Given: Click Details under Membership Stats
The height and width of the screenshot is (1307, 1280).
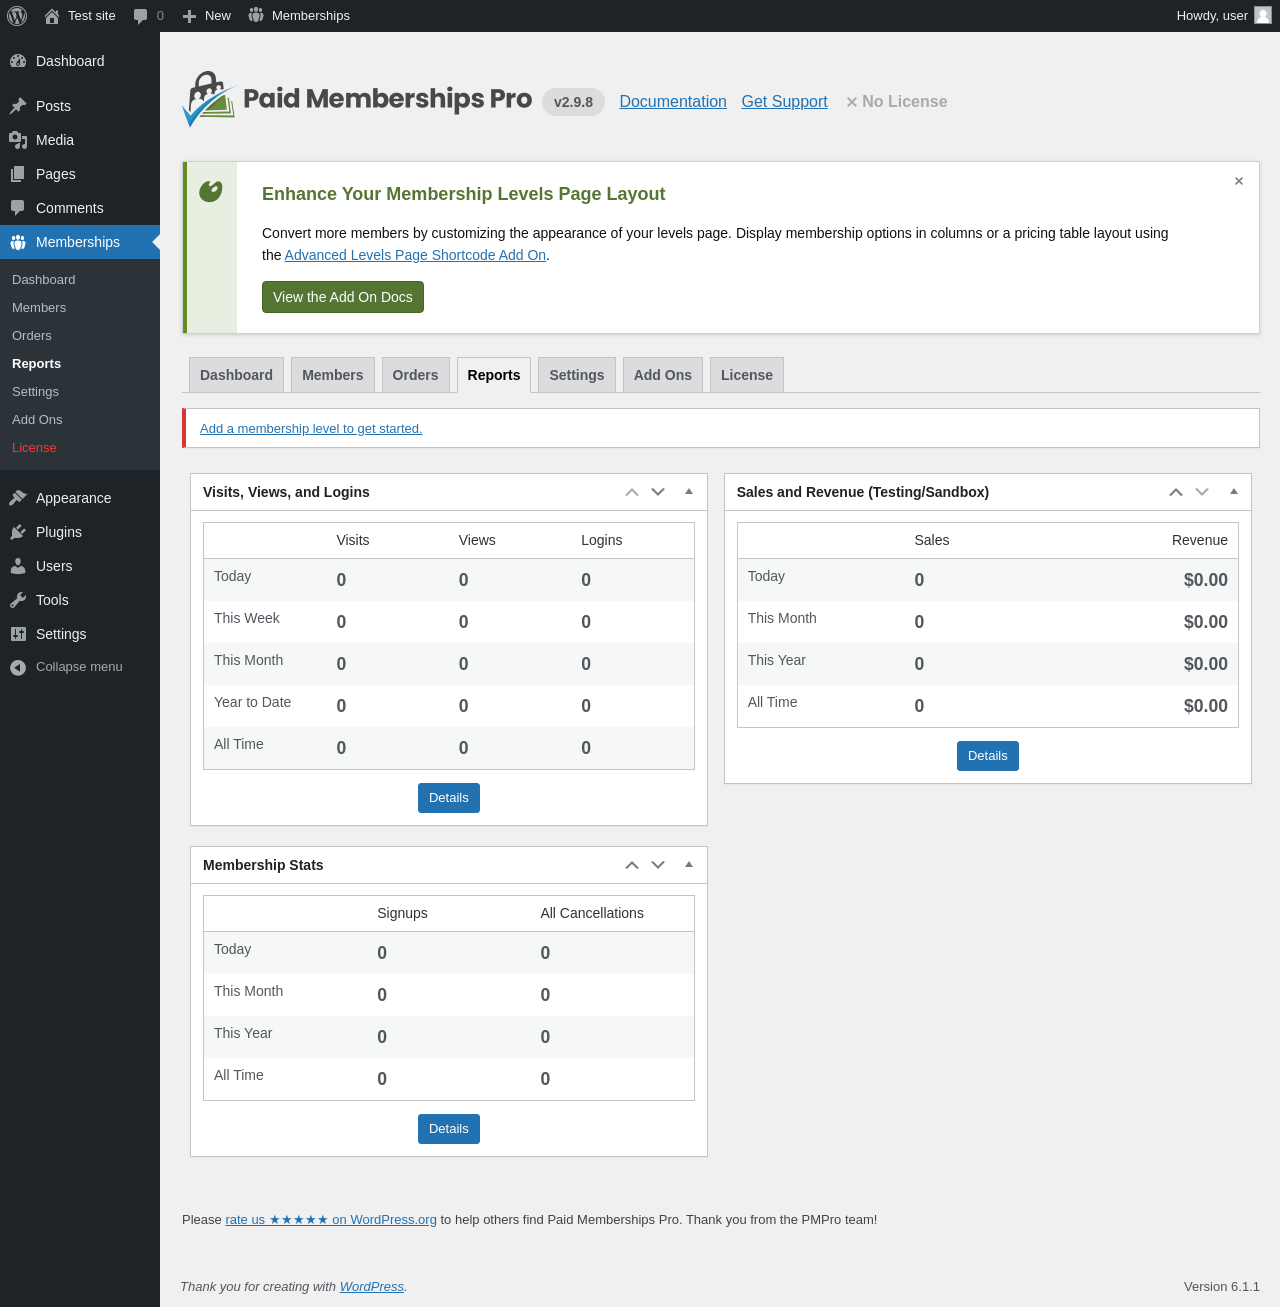Looking at the screenshot, I should click(x=449, y=1129).
